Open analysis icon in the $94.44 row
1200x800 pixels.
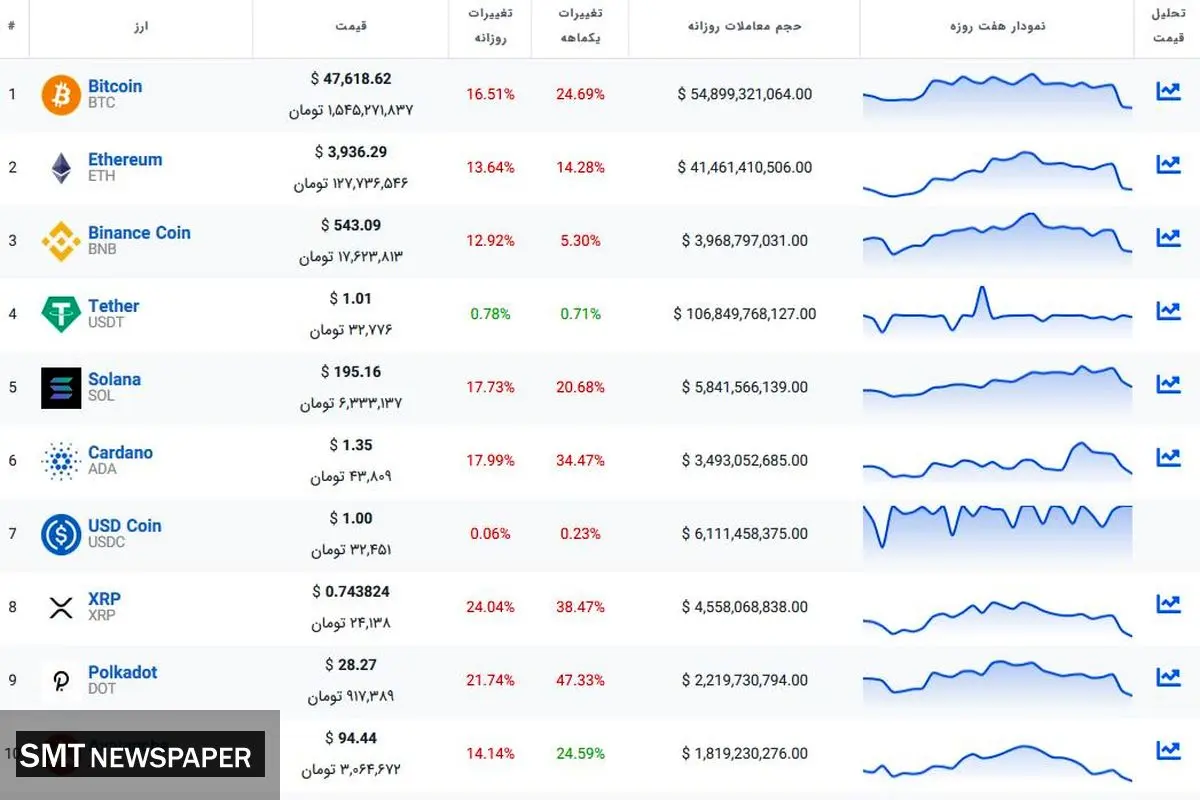tap(1168, 750)
